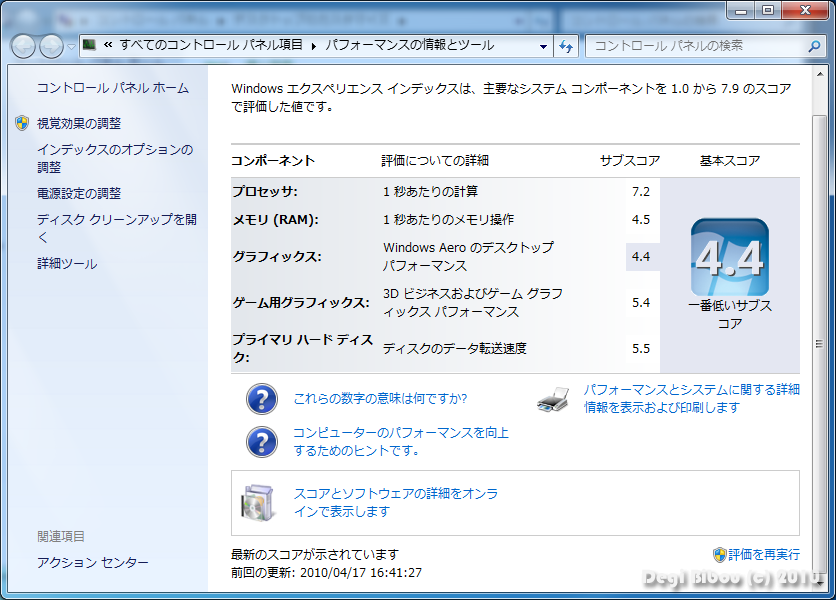The image size is (836, 600).
Task: Focus the コントロール パネルの検索 search box
Action: point(704,46)
